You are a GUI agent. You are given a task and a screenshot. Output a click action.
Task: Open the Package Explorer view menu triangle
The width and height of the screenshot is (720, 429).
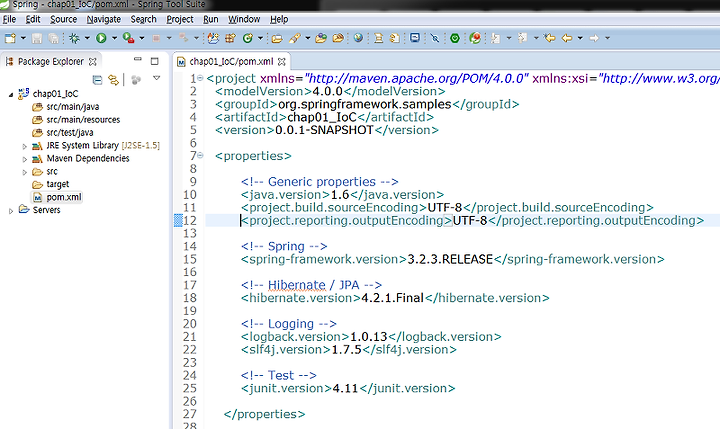(157, 78)
